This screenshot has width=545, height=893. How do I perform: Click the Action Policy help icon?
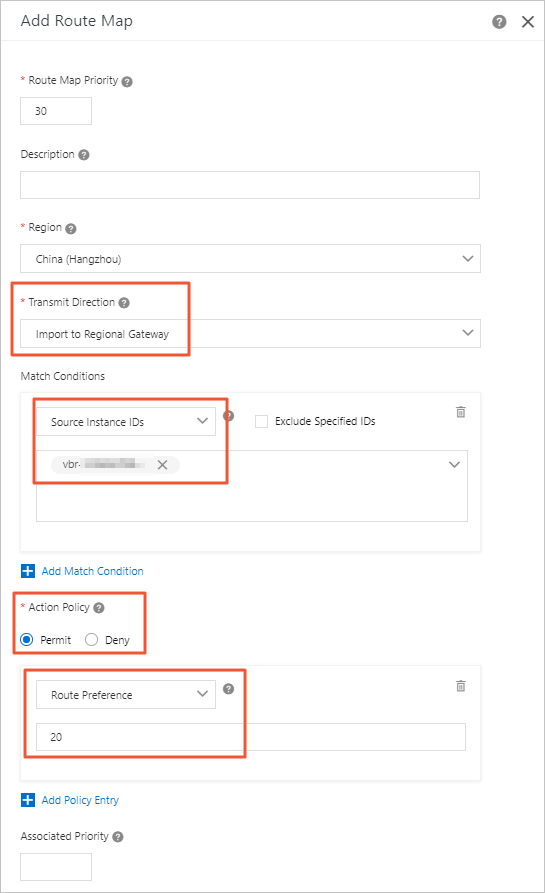pyautogui.click(x=99, y=608)
